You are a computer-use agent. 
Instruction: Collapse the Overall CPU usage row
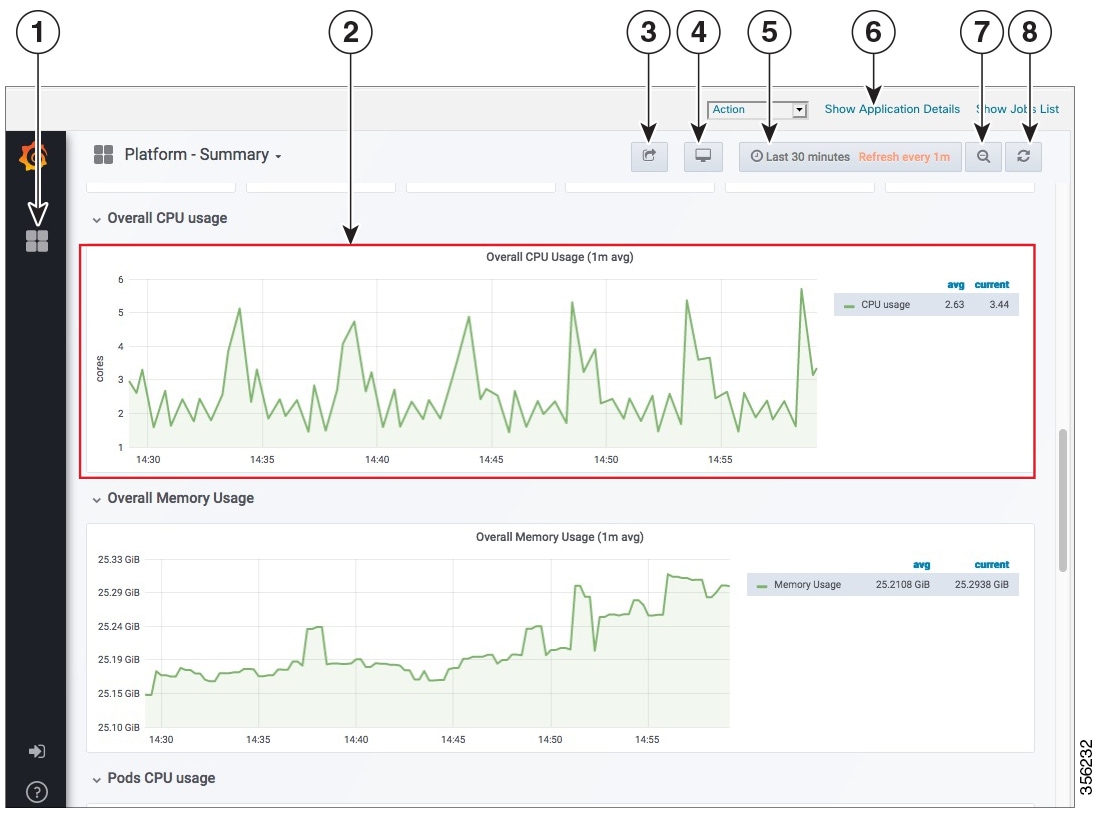click(160, 218)
